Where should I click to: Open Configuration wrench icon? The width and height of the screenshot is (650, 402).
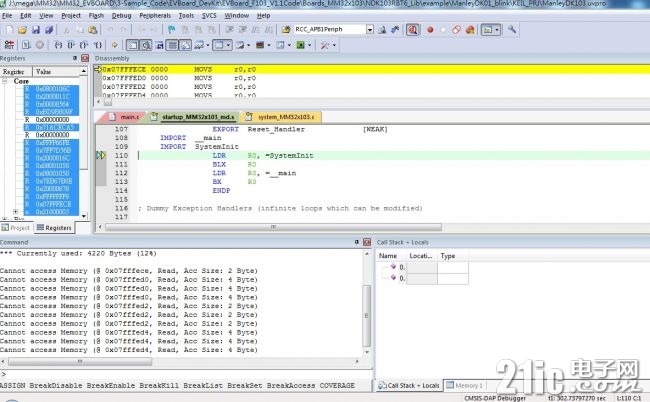512,30
